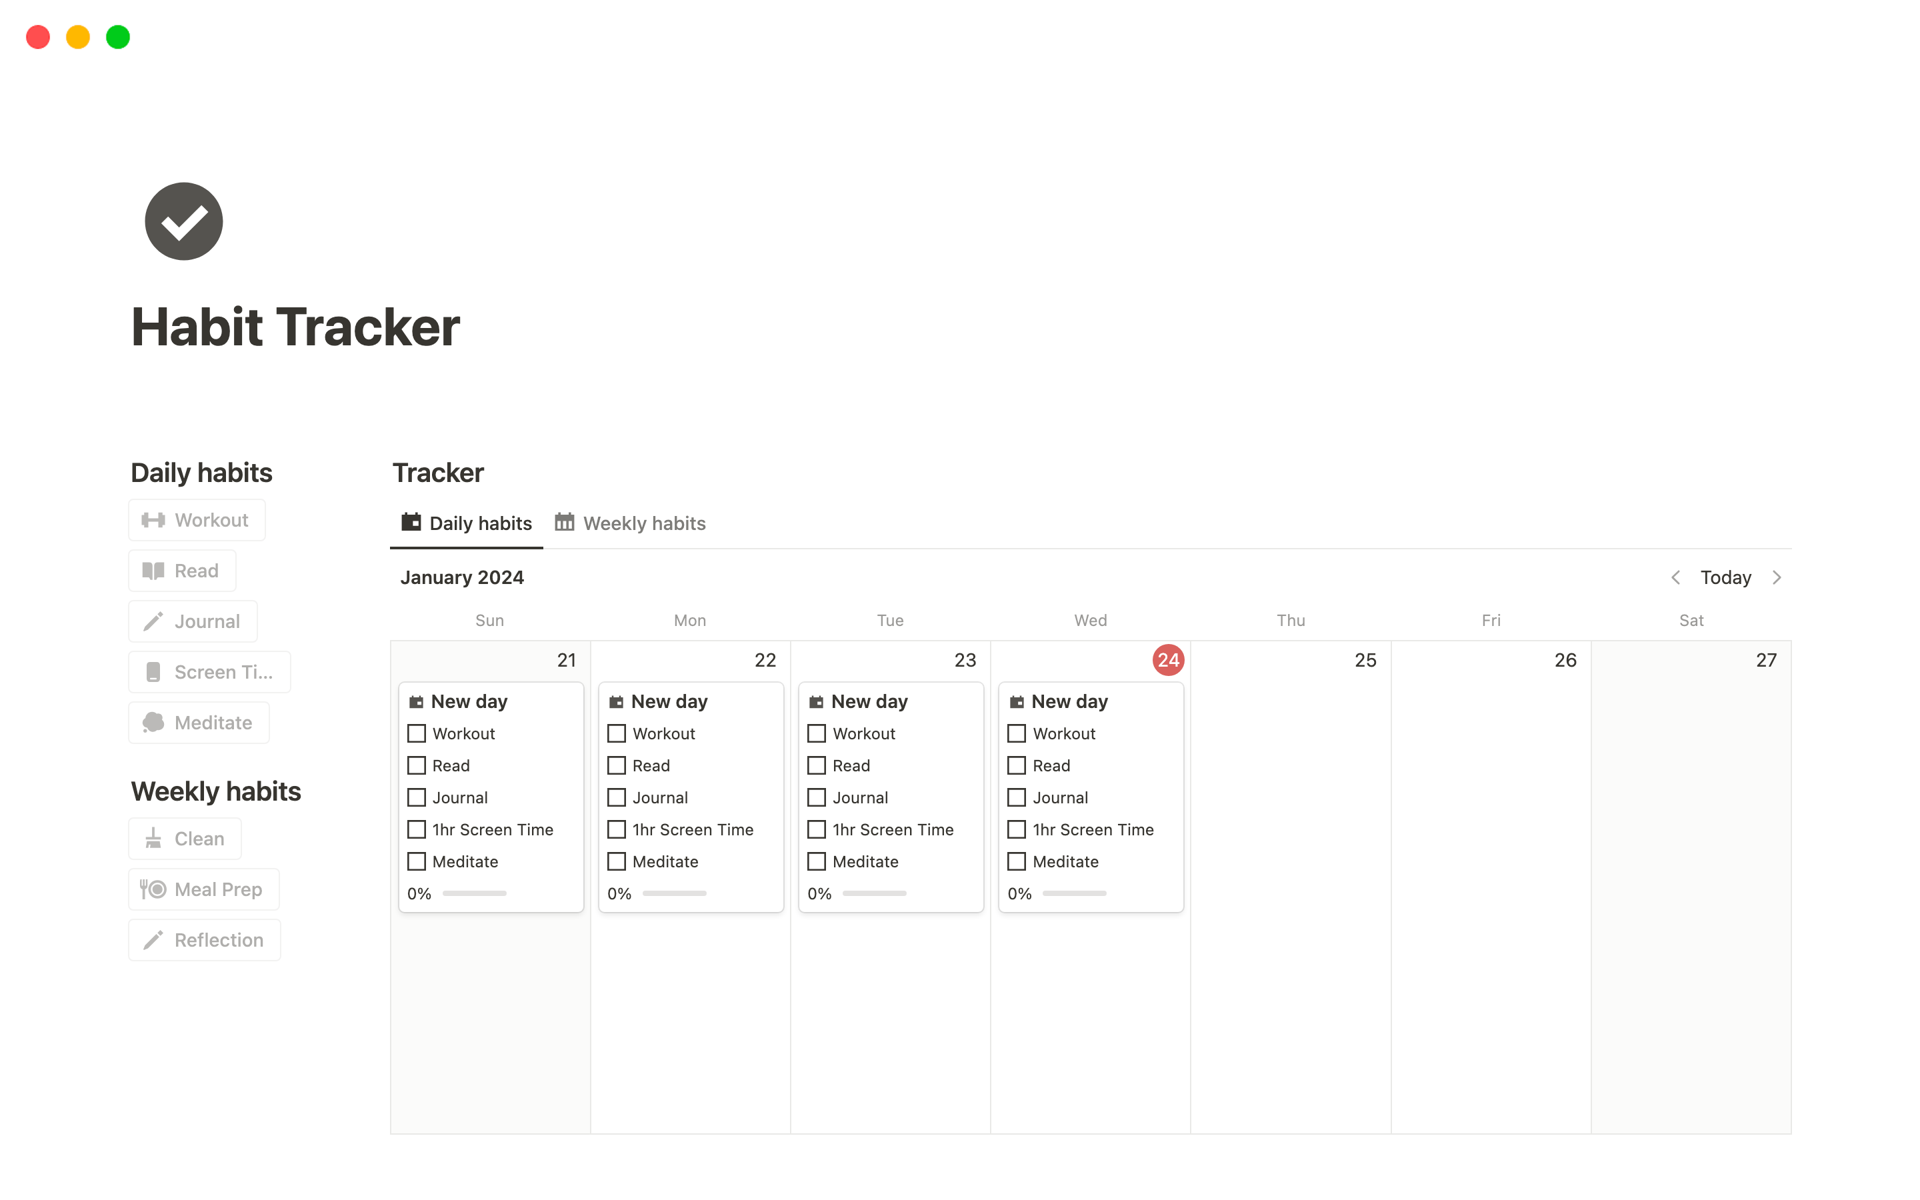Click the Meal Prep habit icon

(152, 888)
